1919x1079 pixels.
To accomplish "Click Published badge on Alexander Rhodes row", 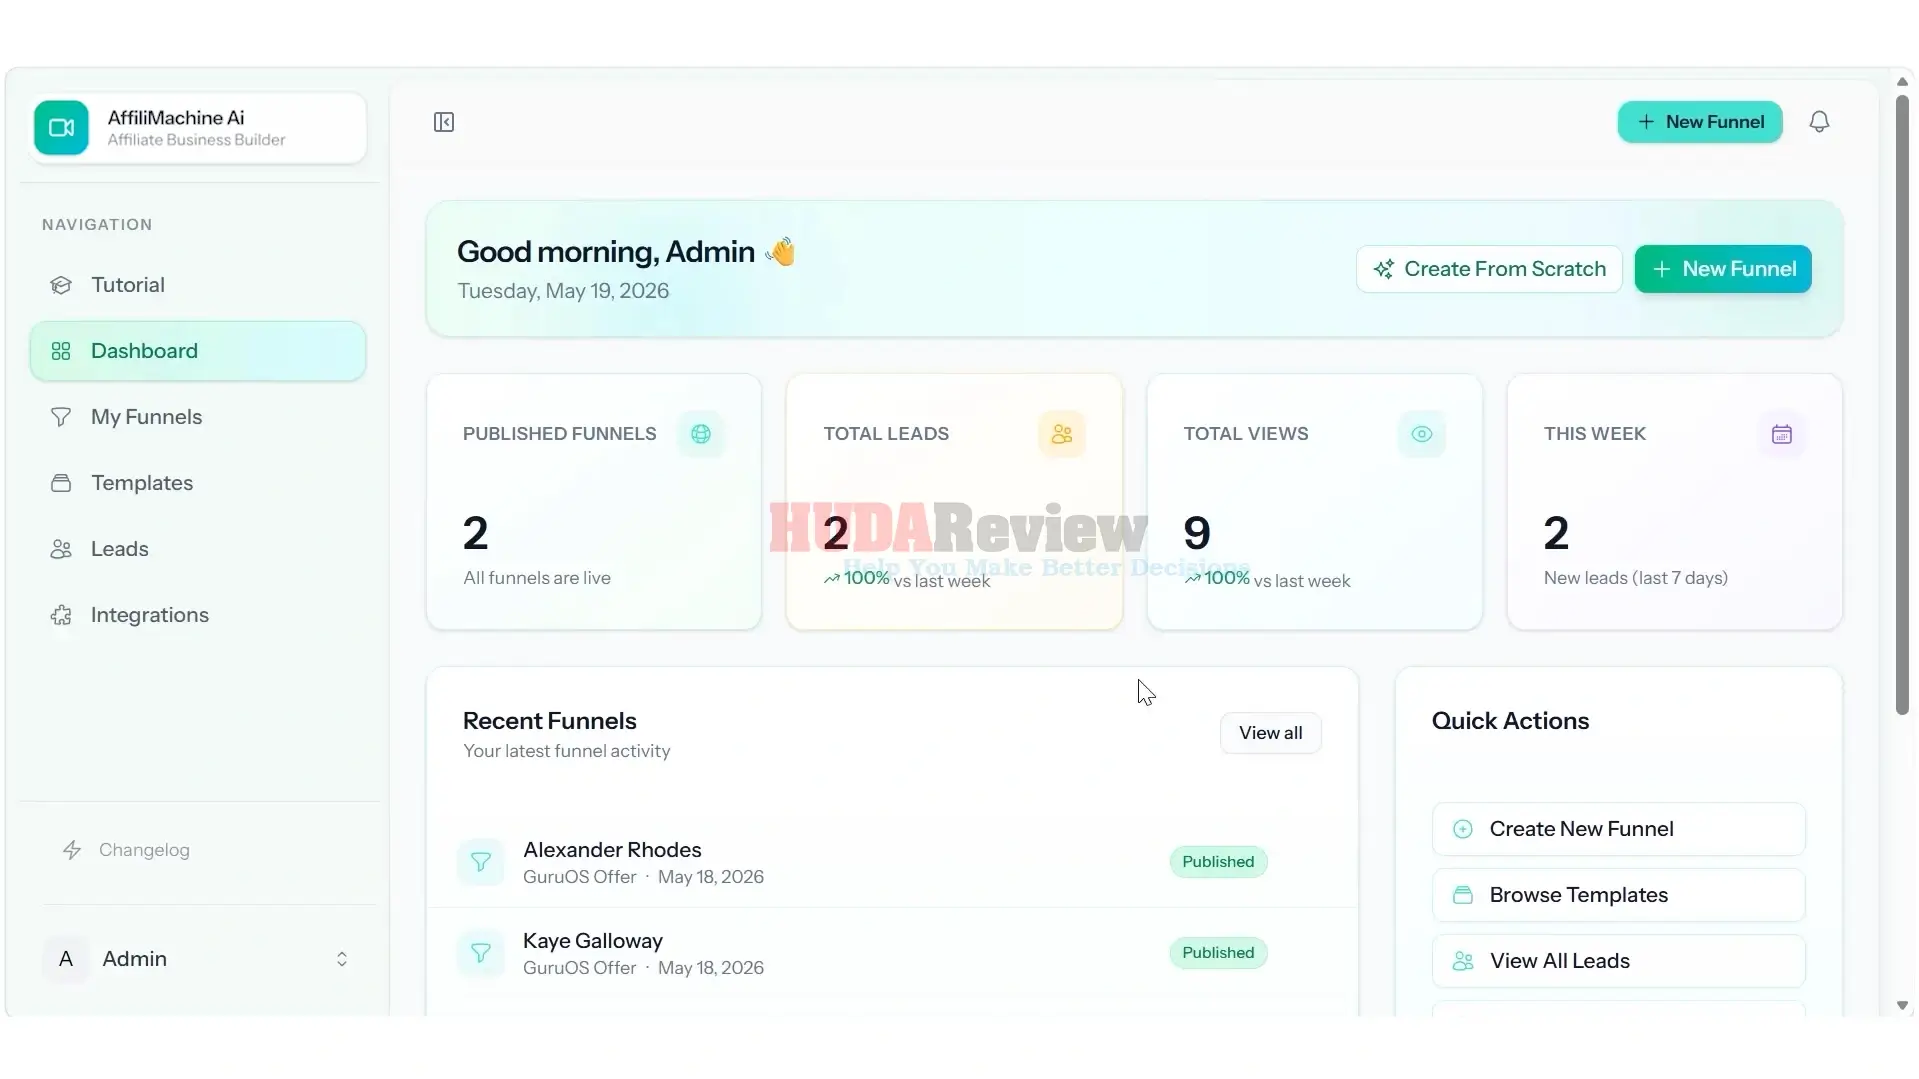I will point(1218,862).
